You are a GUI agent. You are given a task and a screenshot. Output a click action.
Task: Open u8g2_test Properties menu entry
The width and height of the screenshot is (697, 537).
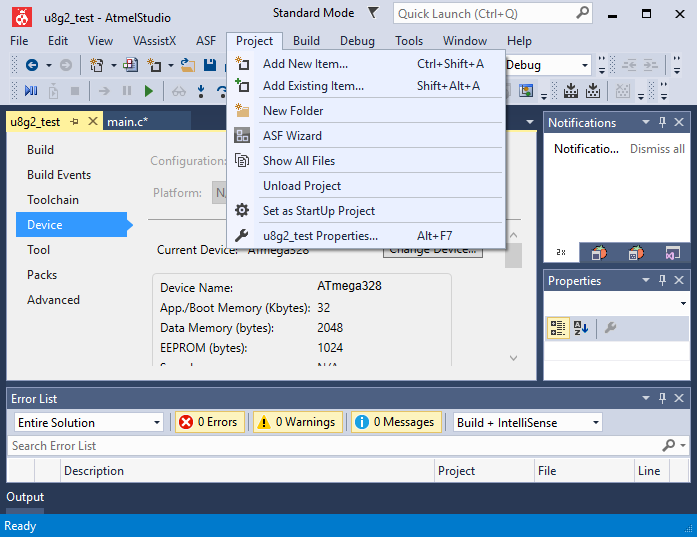[x=320, y=236]
